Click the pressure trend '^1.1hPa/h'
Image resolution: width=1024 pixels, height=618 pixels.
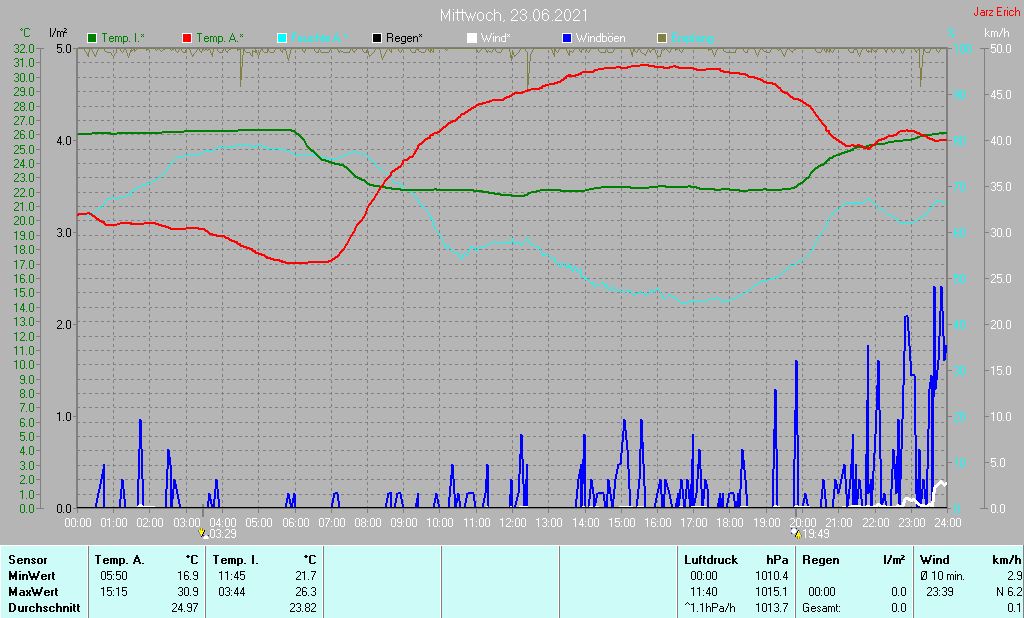pyautogui.click(x=710, y=608)
